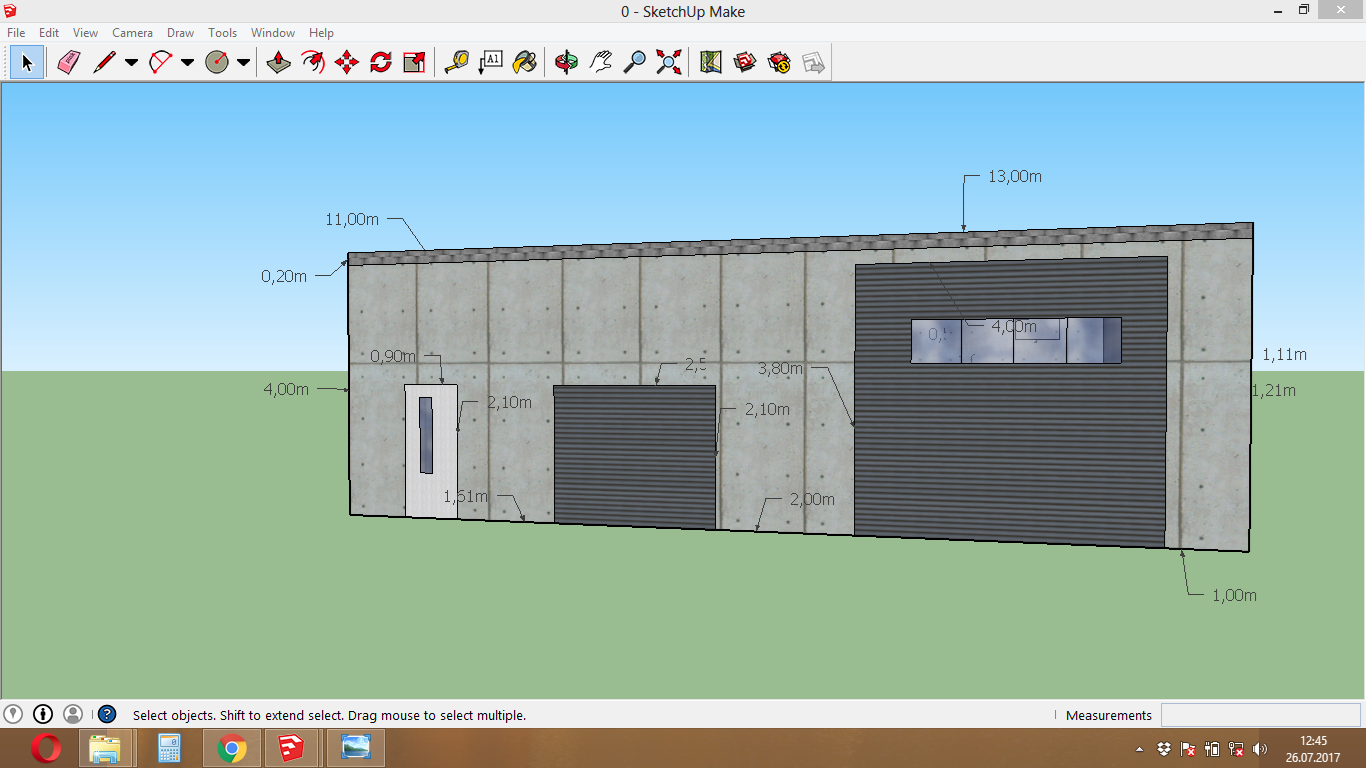1366x768 pixels.
Task: Click the geolocation status bar icon
Action: [x=13, y=714]
